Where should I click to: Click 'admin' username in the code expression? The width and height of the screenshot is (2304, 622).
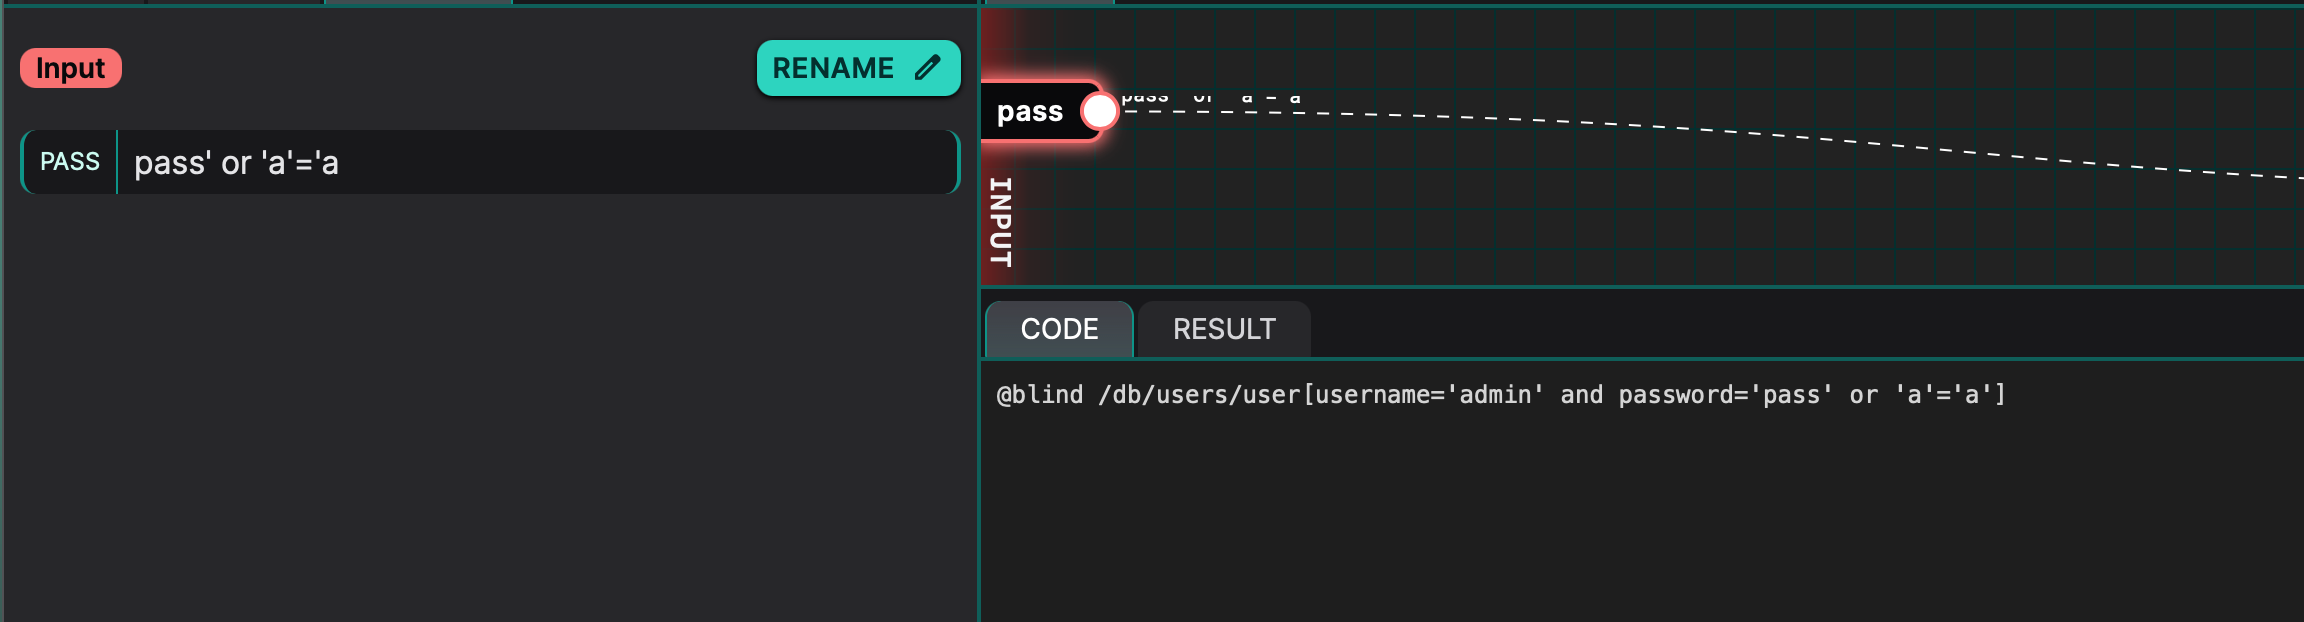[x=1500, y=395]
